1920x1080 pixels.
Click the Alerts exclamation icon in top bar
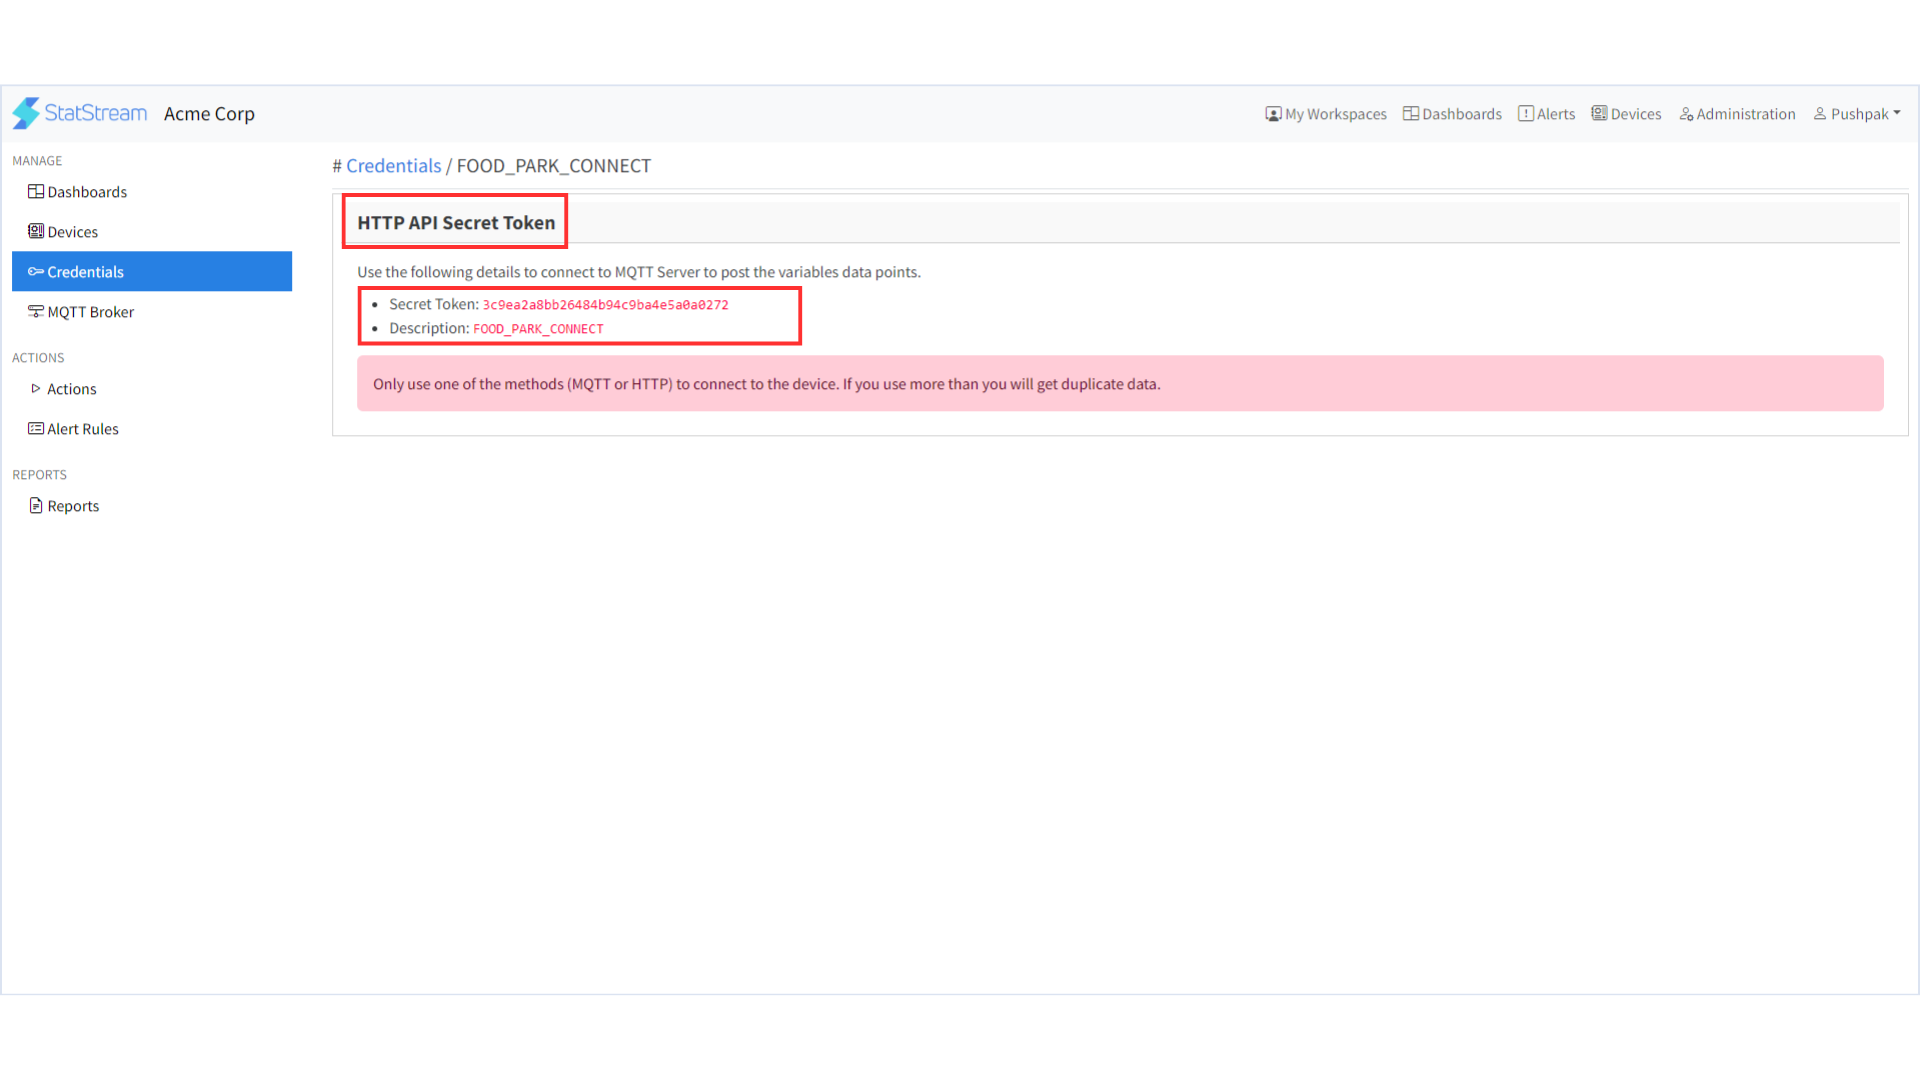click(1526, 113)
